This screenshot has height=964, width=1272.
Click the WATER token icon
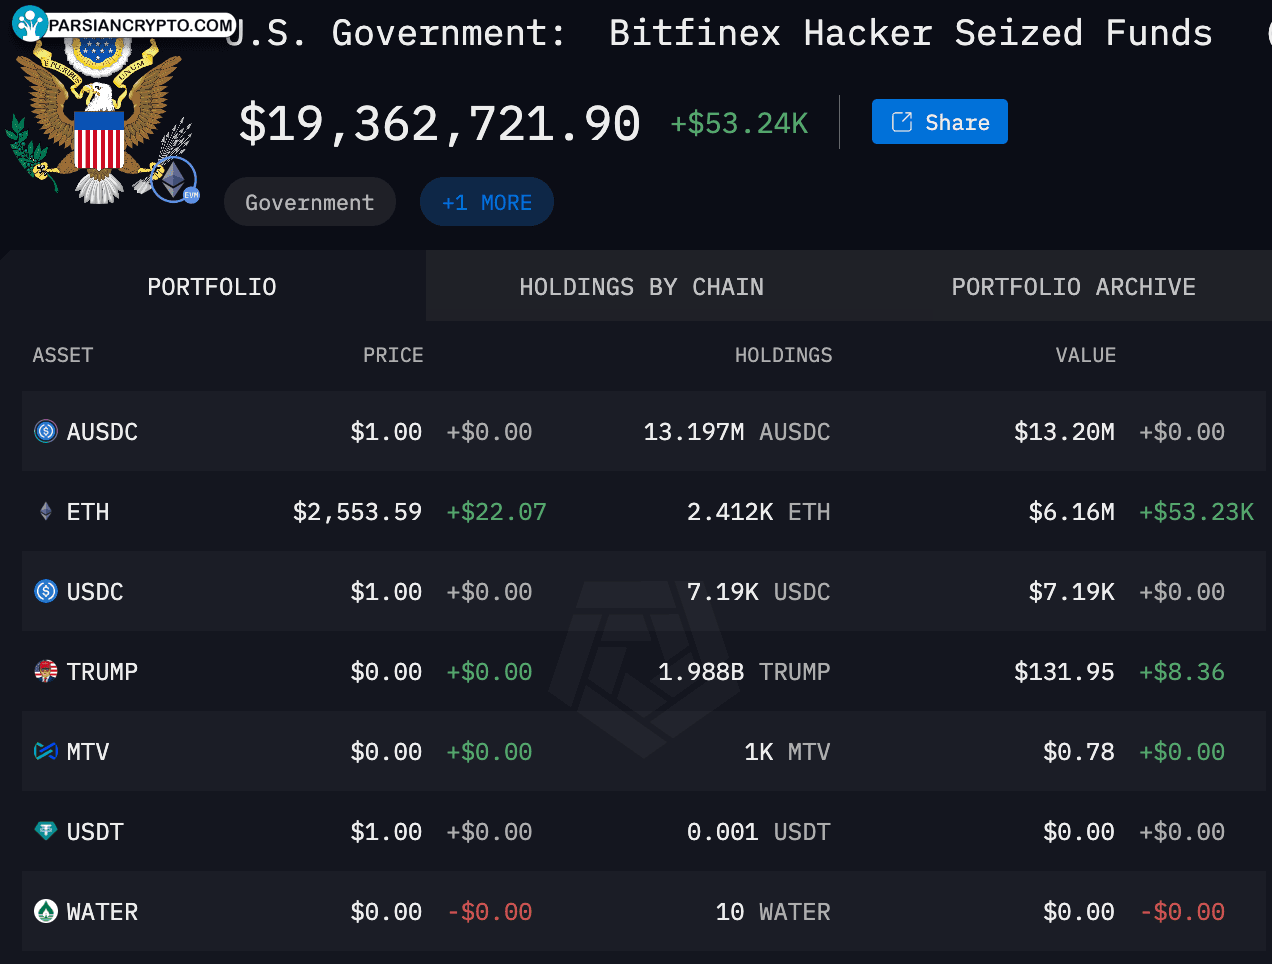(x=46, y=911)
